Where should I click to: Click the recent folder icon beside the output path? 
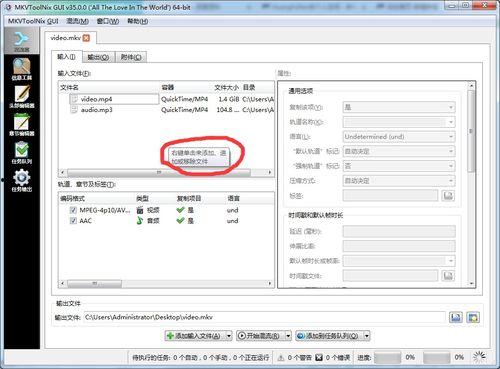[x=473, y=317]
